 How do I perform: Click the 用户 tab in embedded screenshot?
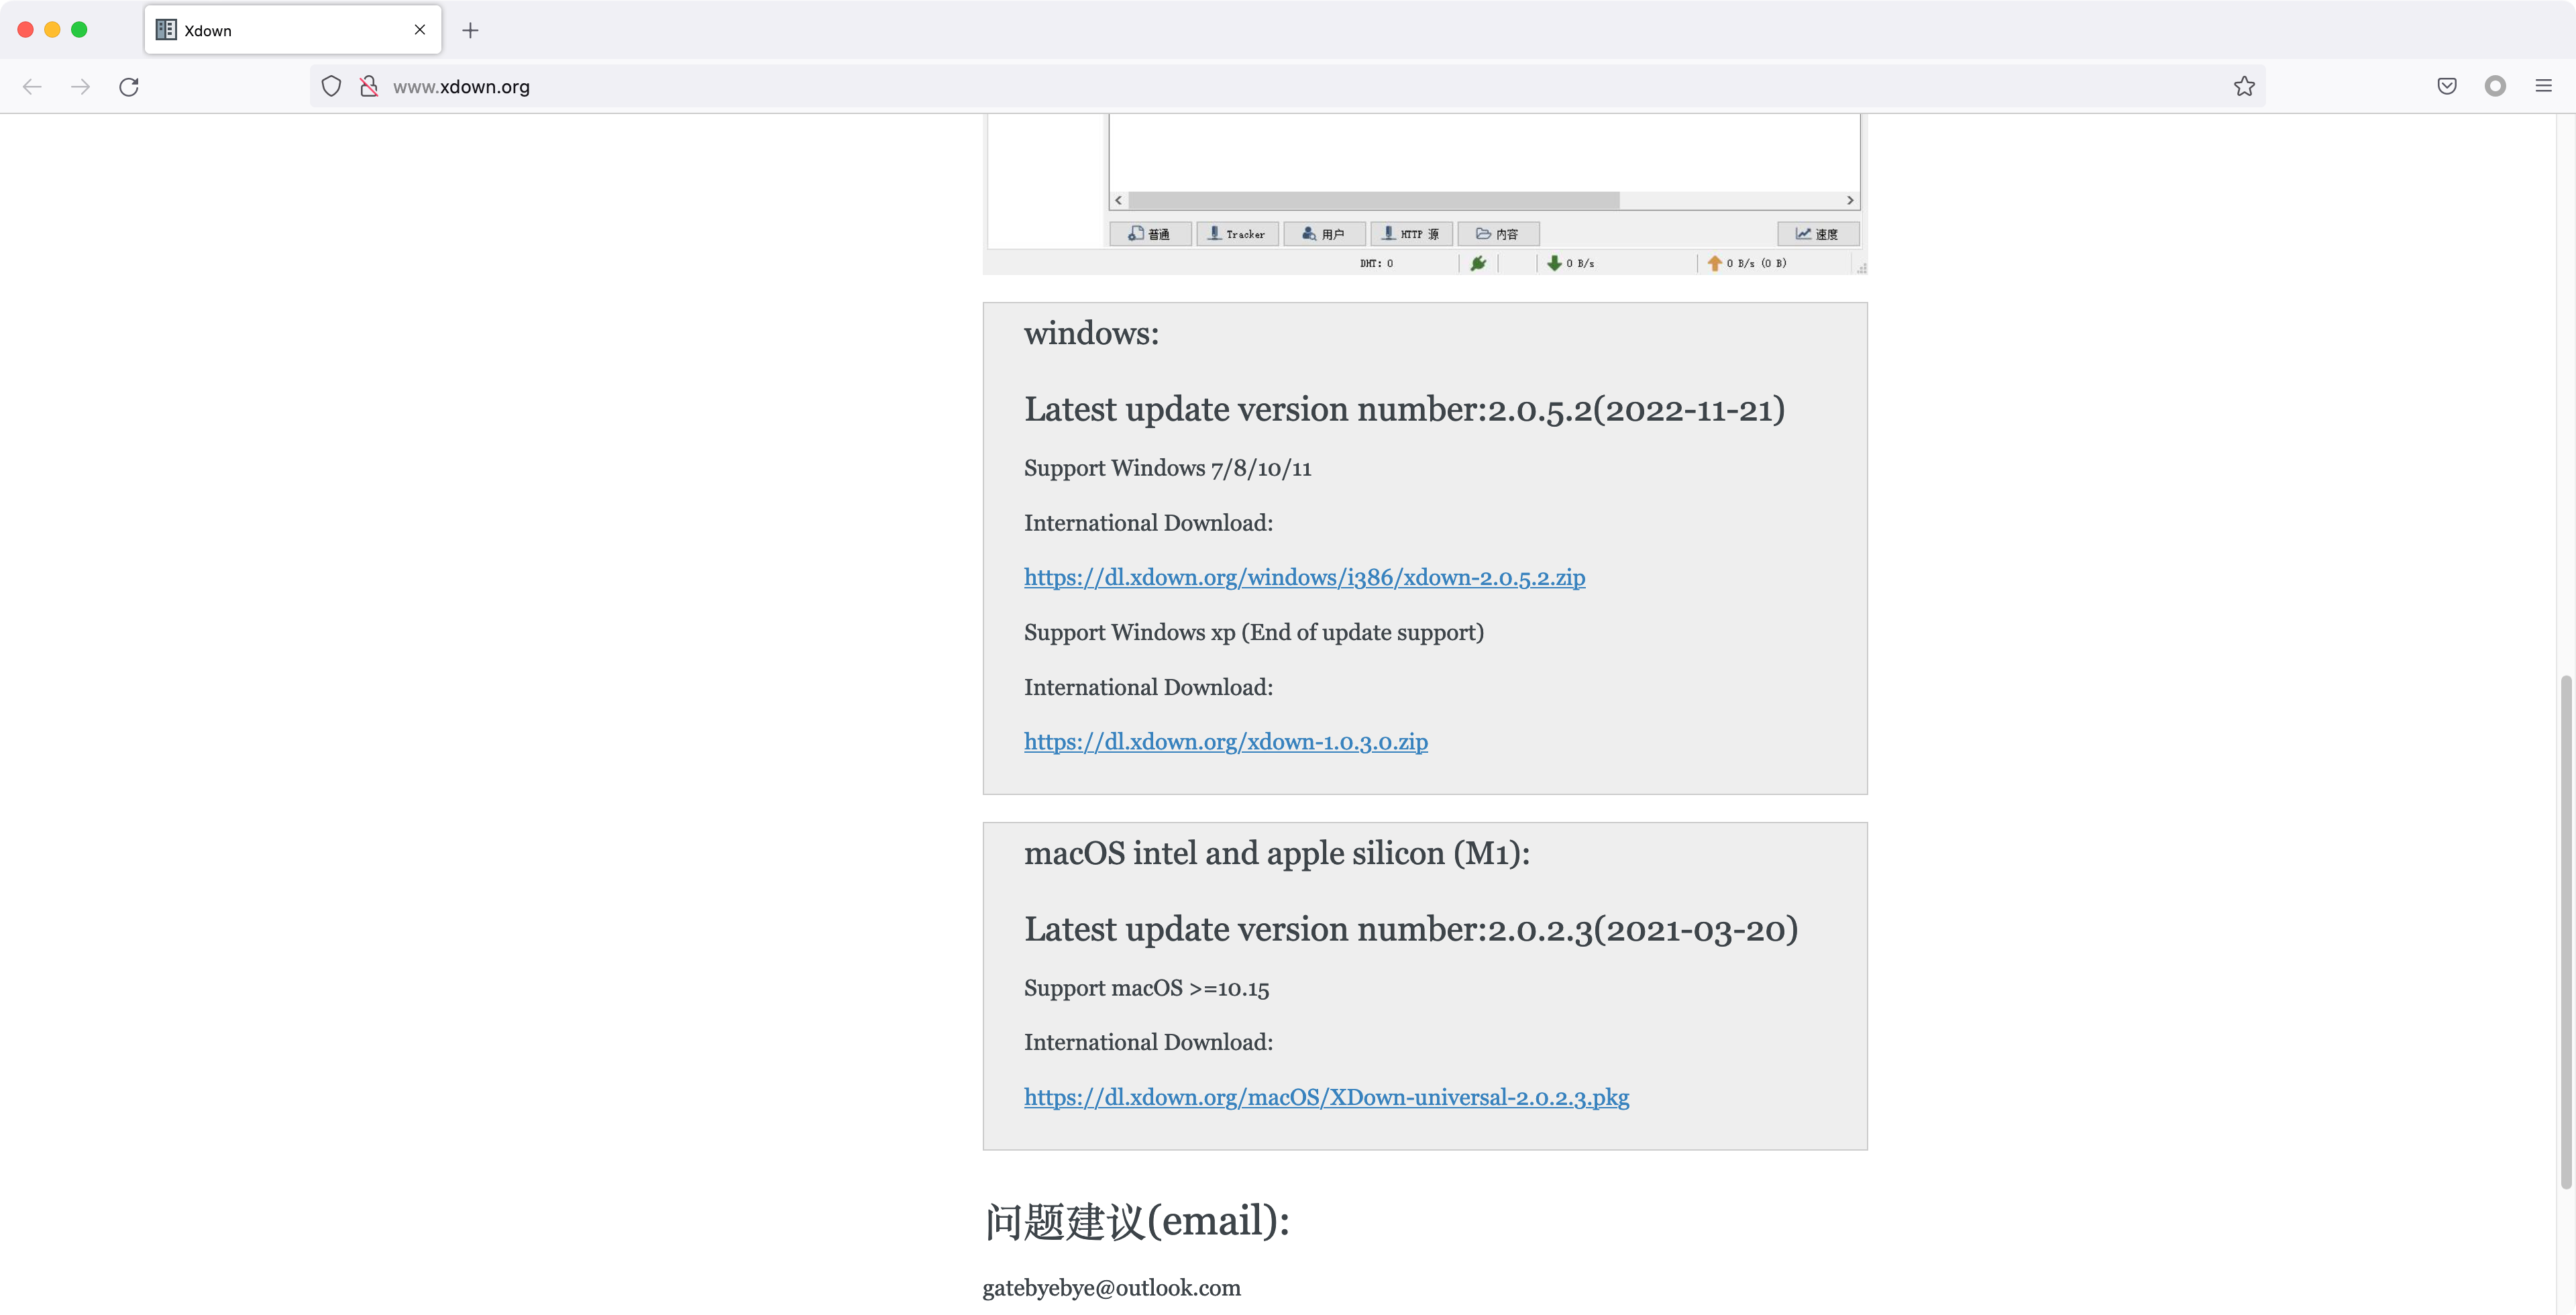[1324, 234]
